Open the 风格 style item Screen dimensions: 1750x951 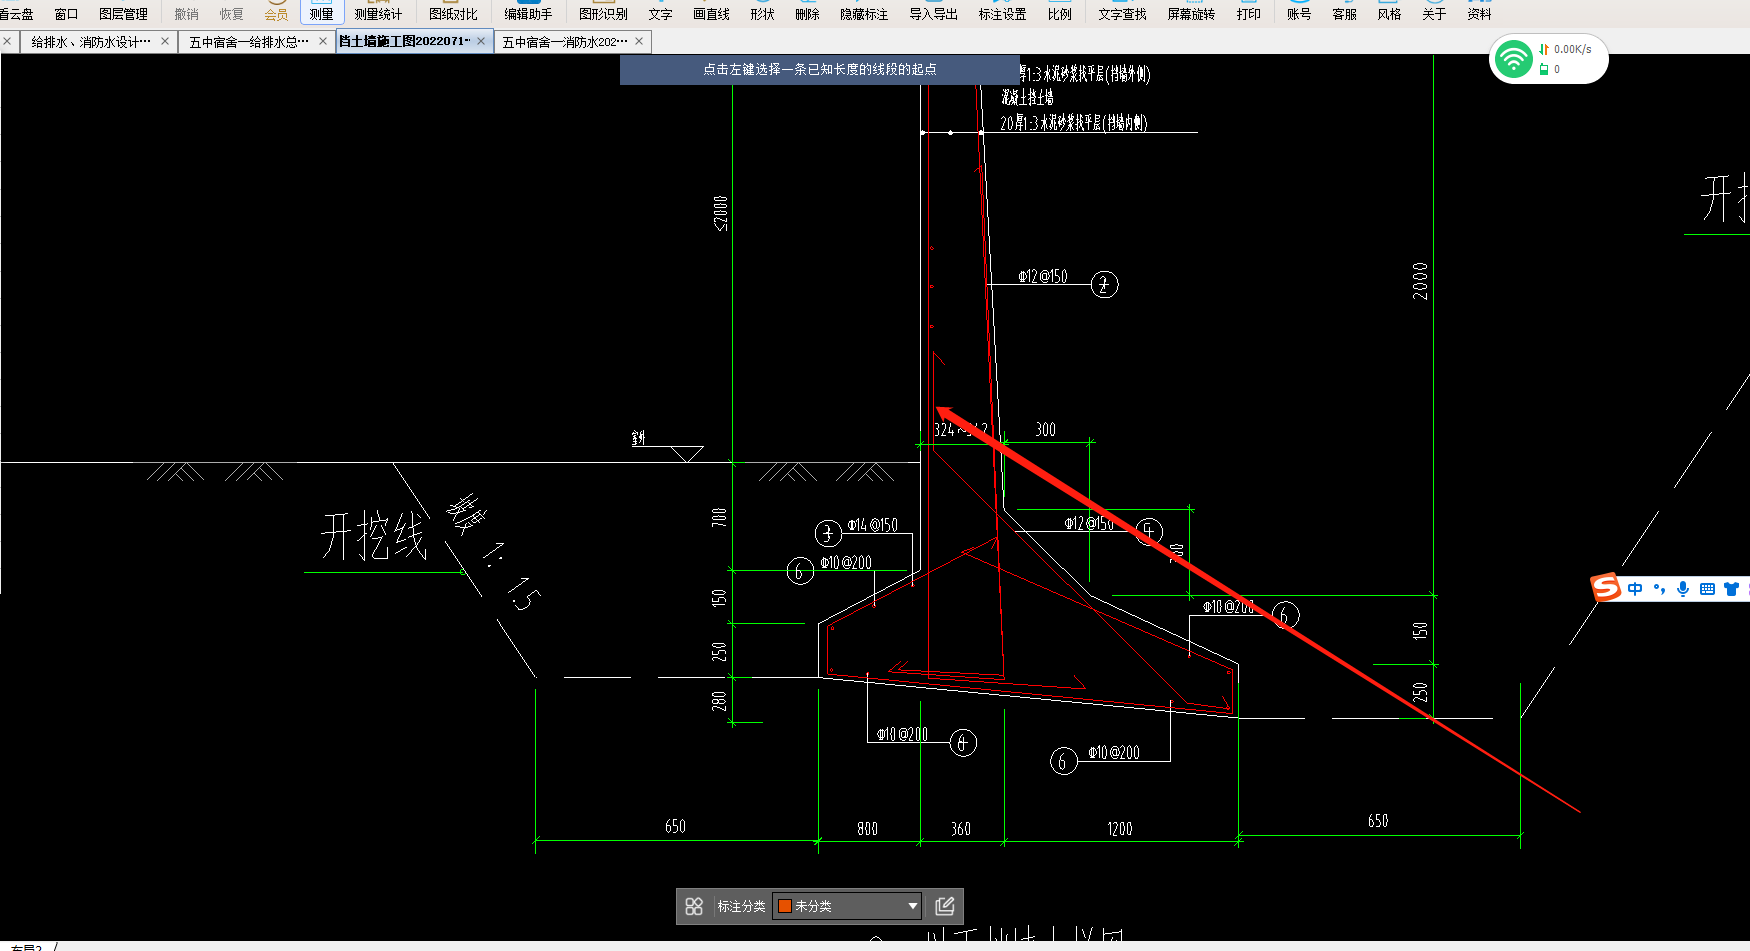point(1389,14)
